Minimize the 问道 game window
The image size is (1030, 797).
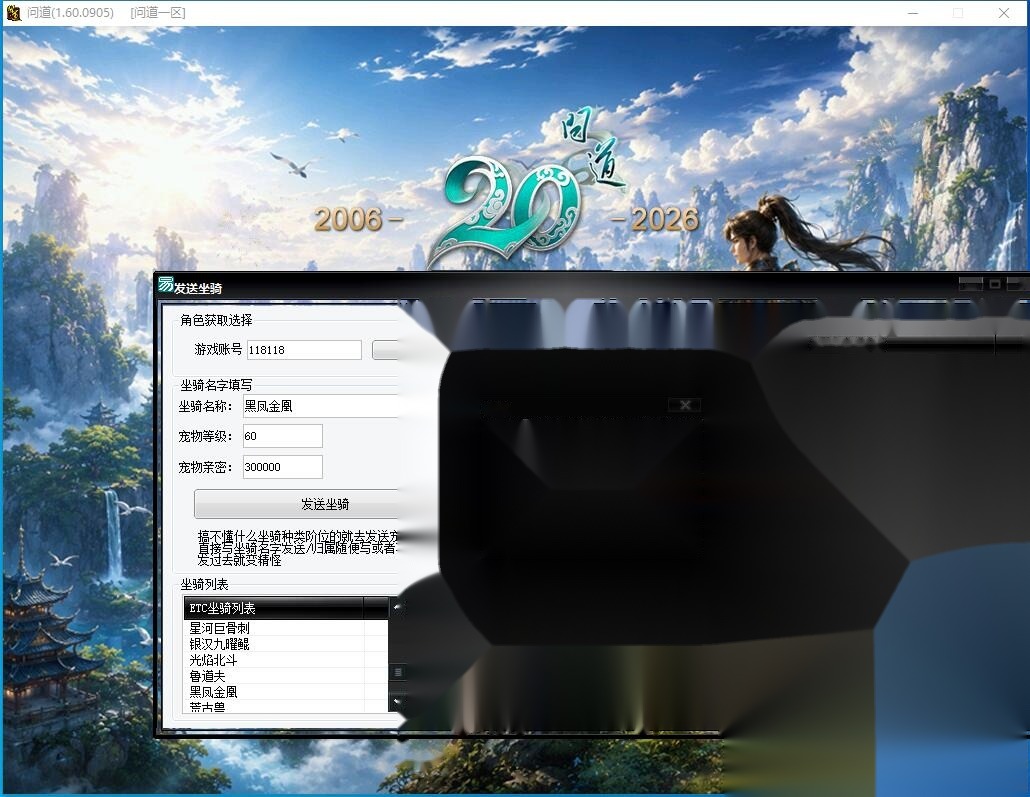pyautogui.click(x=912, y=13)
